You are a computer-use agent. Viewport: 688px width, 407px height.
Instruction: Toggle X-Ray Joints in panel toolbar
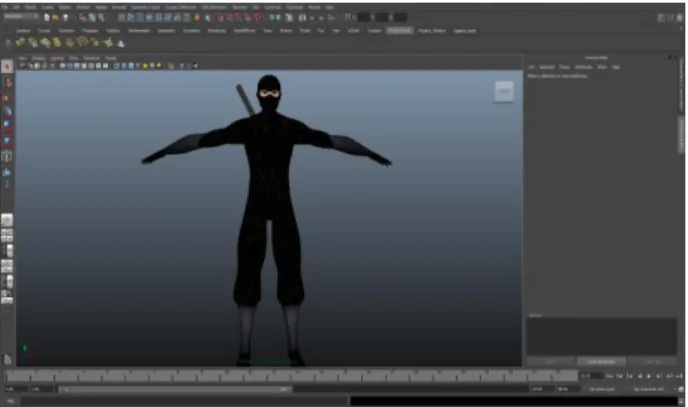pos(195,66)
